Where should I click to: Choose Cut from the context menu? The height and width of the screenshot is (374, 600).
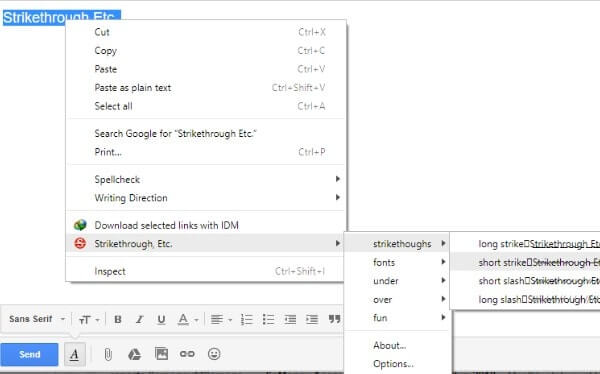(206, 32)
